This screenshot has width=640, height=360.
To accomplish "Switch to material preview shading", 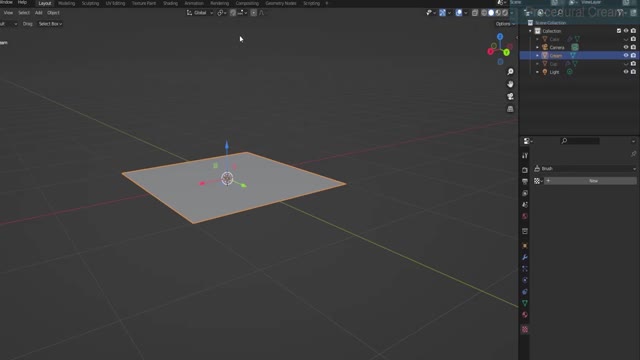I will 498,13.
